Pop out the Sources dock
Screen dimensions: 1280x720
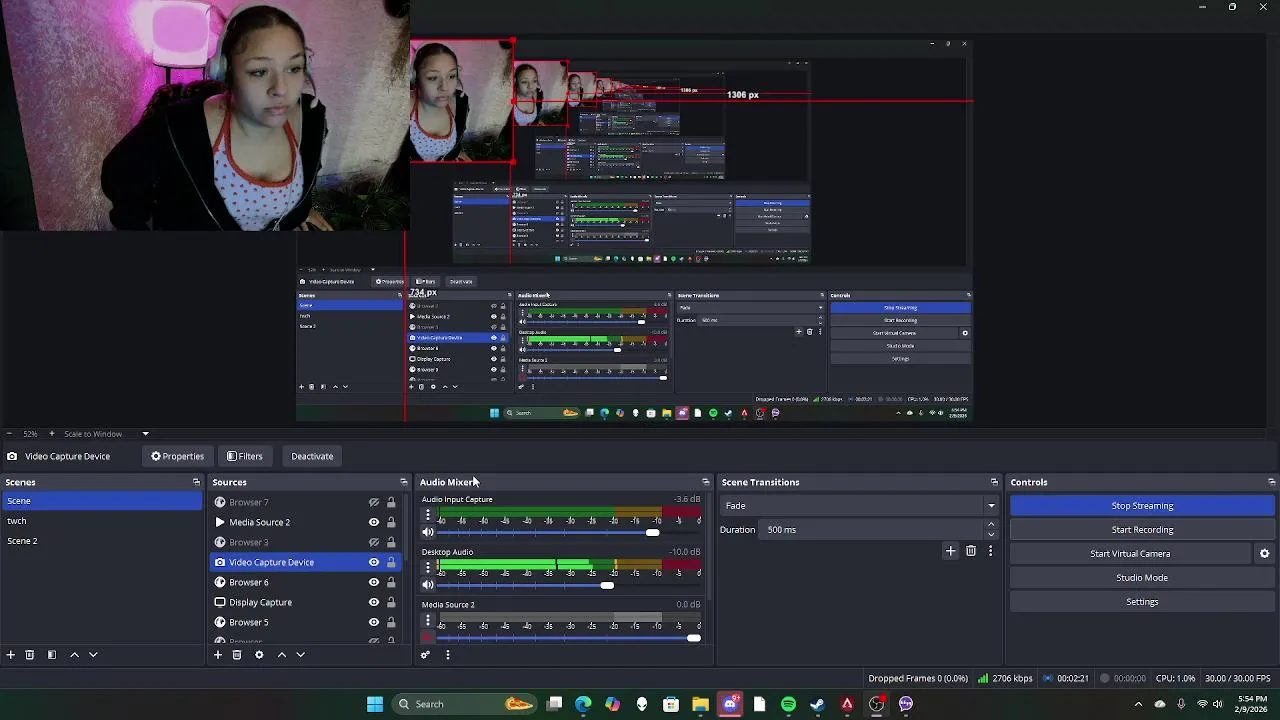[x=404, y=482]
